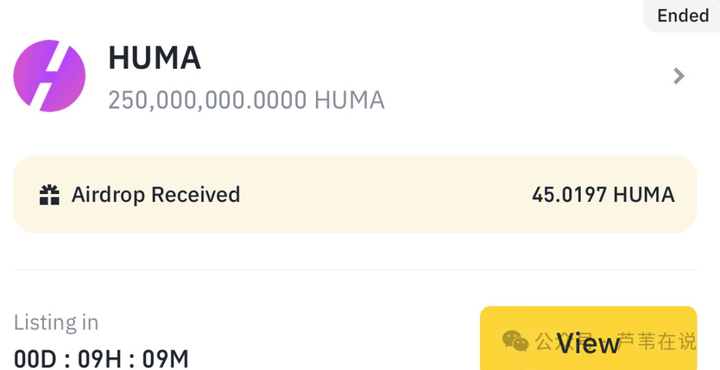Select the HUMA token title

click(x=154, y=58)
